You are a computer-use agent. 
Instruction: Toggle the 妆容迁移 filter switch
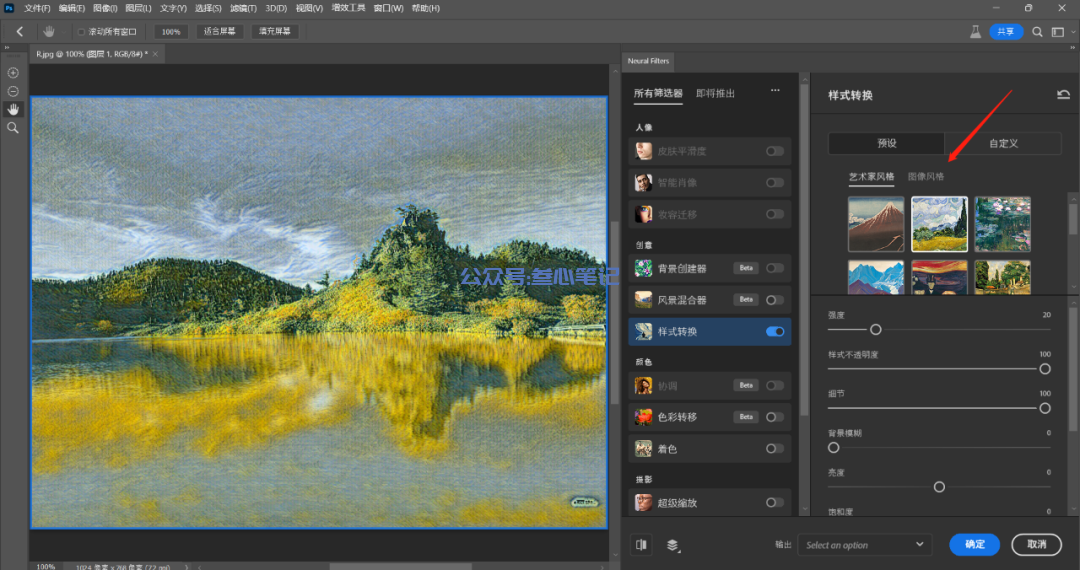(775, 214)
